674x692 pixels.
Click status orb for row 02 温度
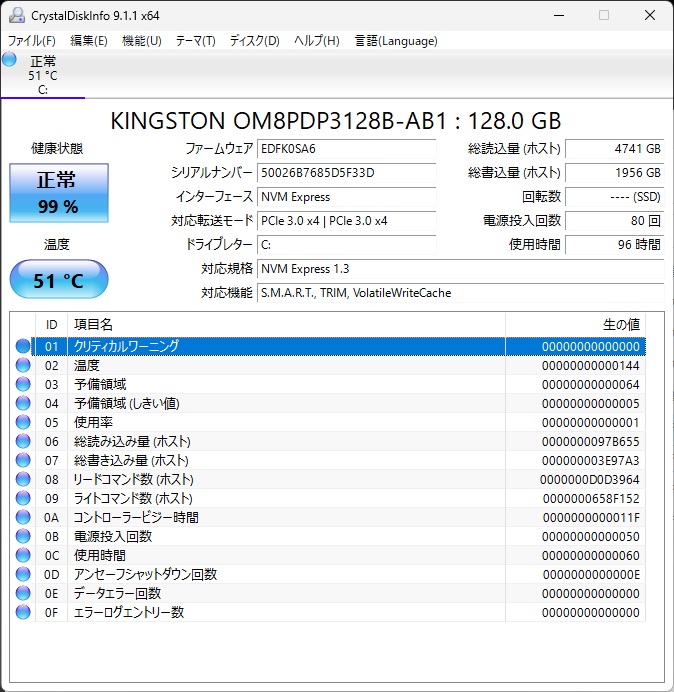point(23,365)
